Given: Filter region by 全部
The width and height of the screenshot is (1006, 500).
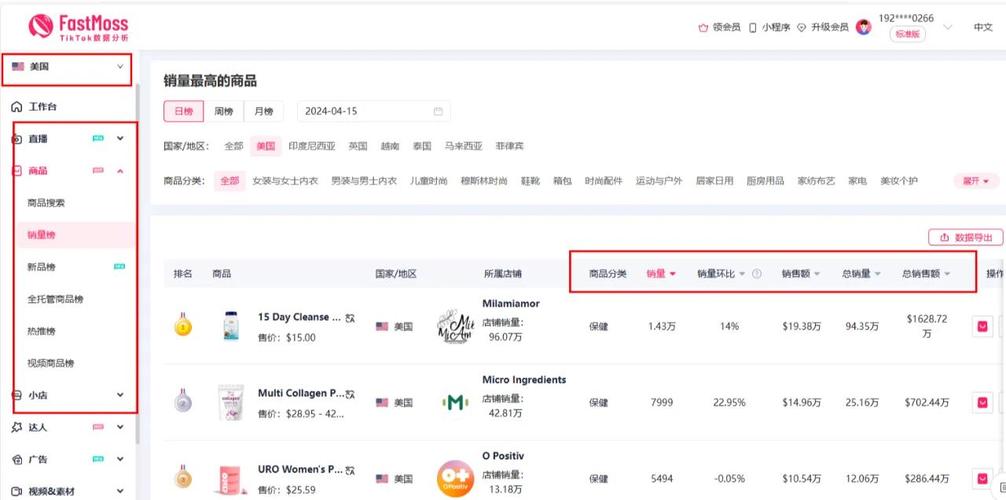Looking at the screenshot, I should coord(234,146).
